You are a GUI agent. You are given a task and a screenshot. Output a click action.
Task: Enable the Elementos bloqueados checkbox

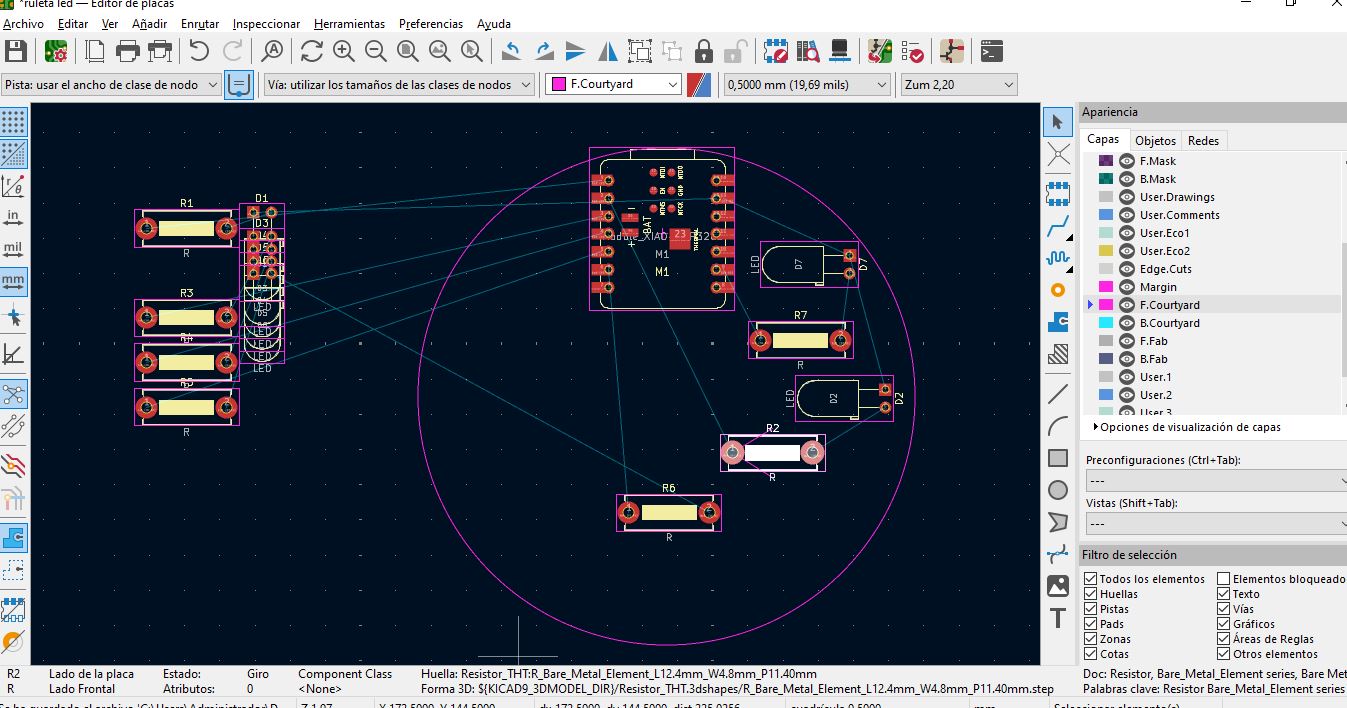(1223, 579)
